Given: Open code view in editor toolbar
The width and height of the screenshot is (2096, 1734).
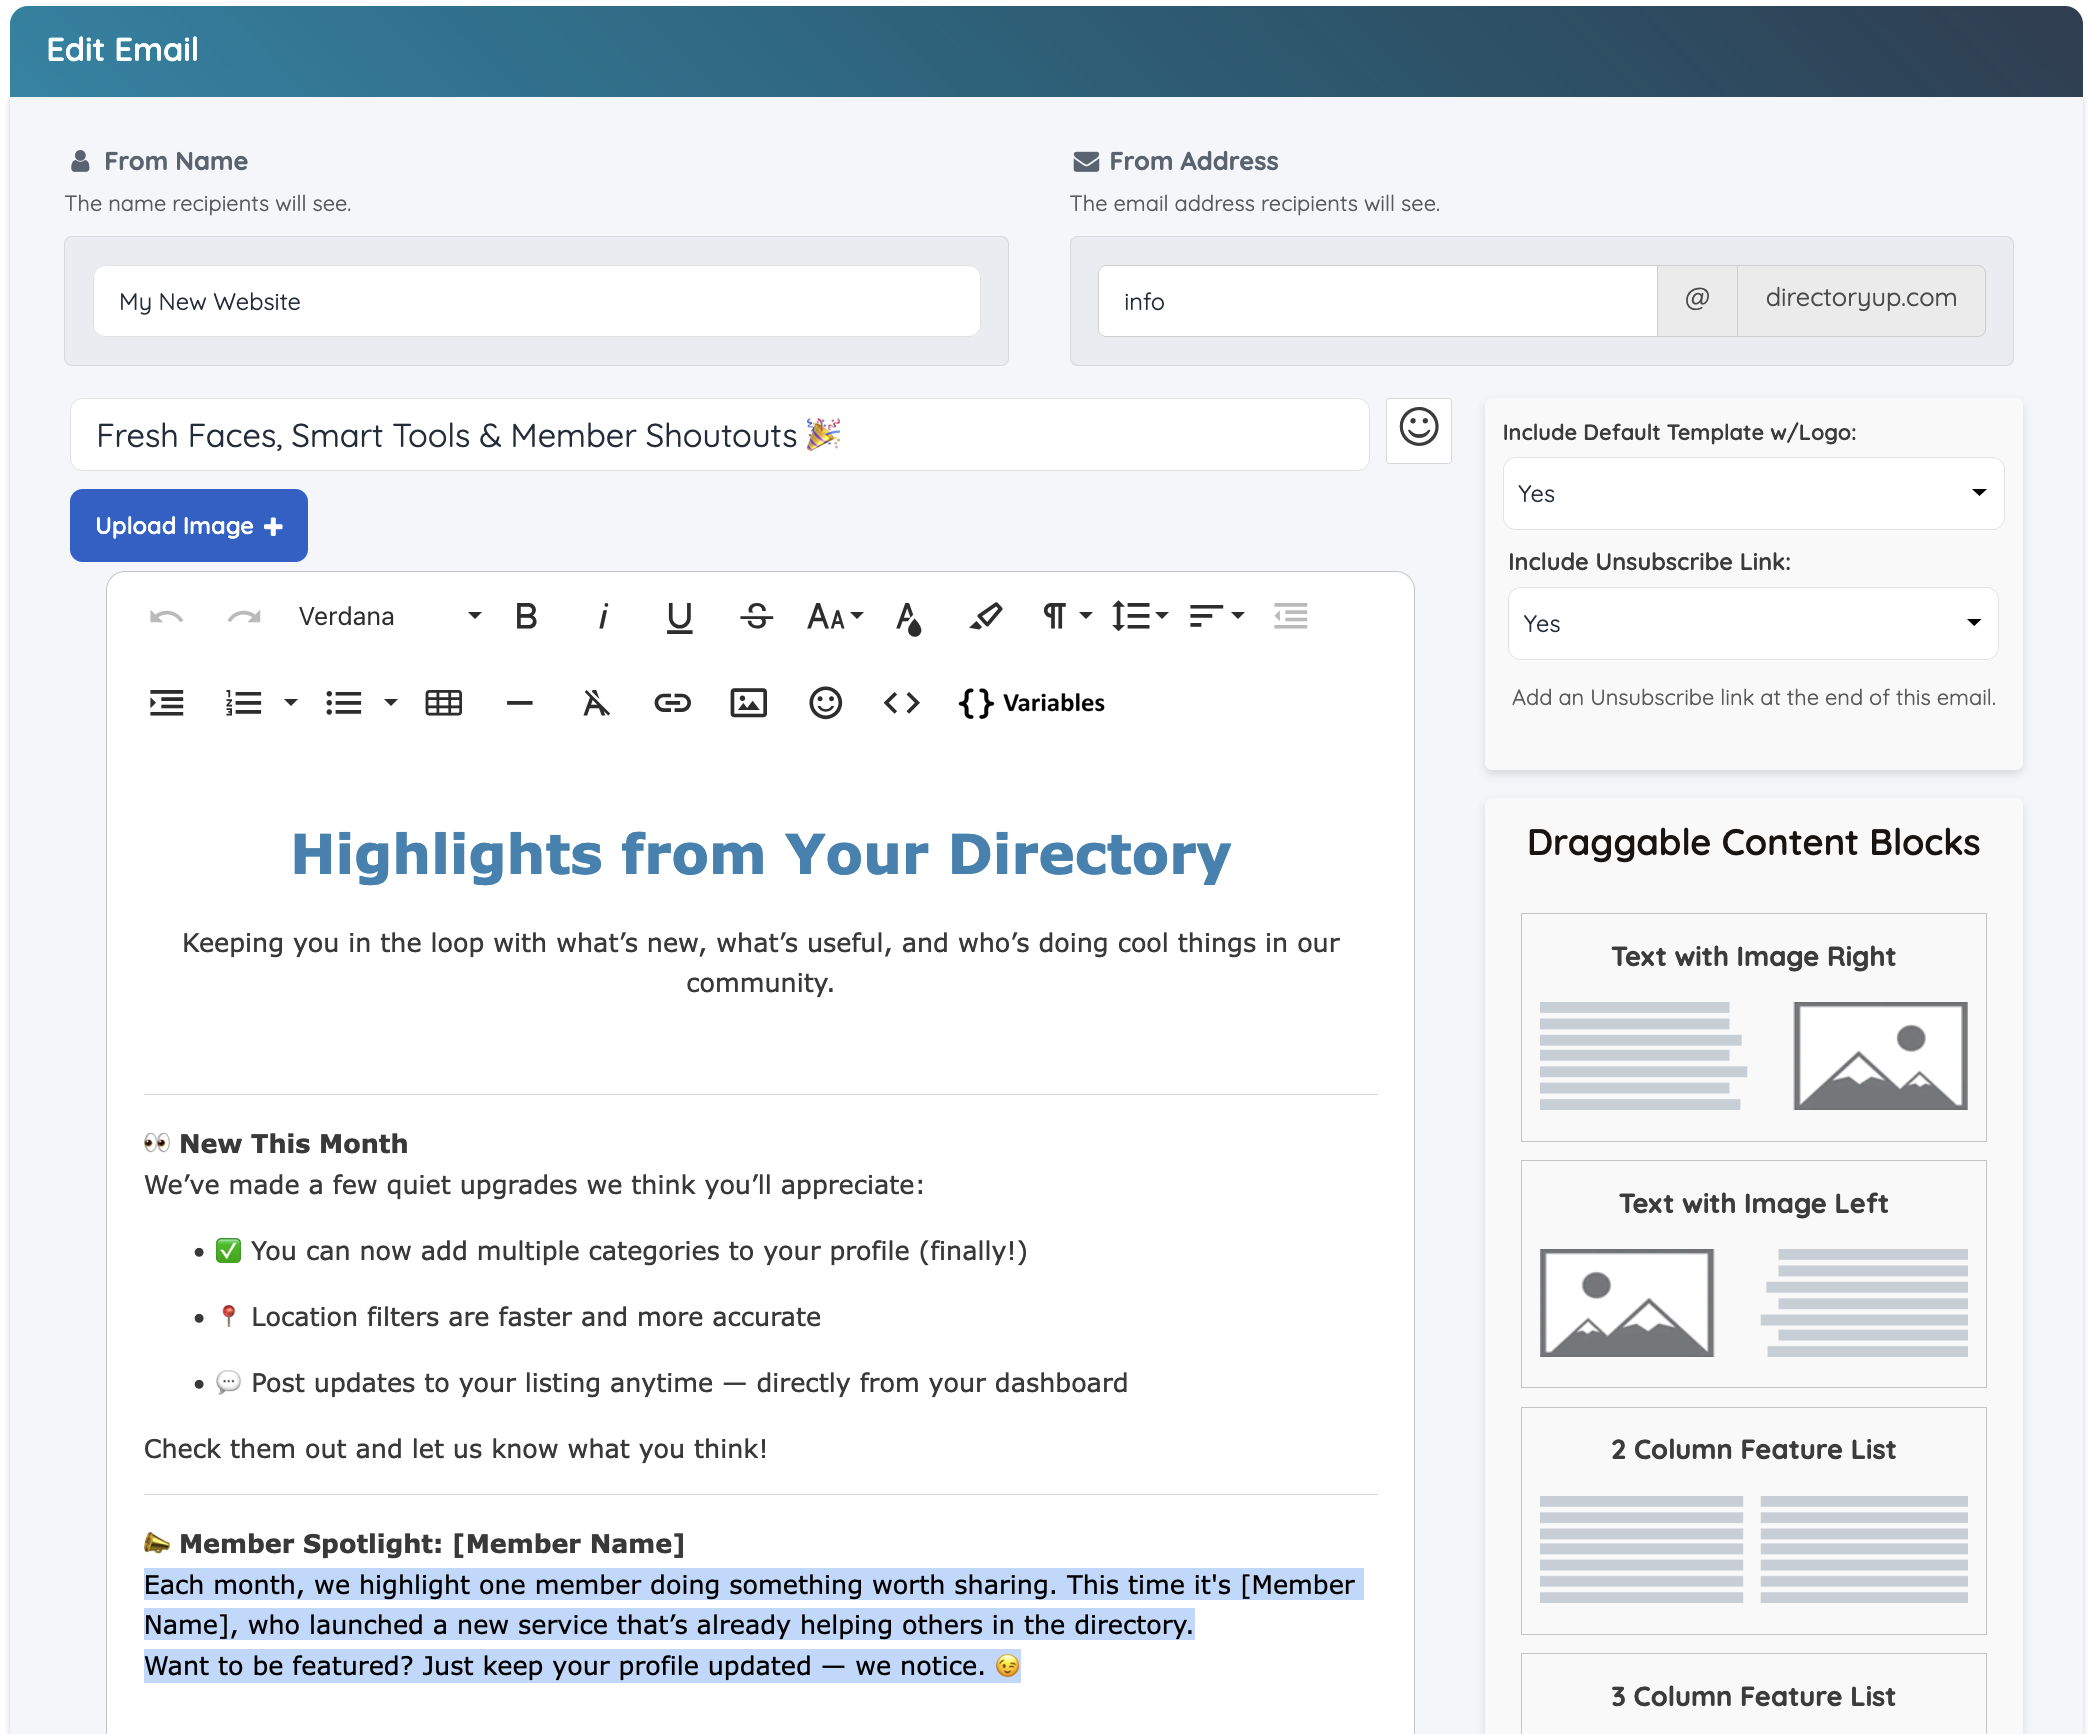Looking at the screenshot, I should [901, 703].
